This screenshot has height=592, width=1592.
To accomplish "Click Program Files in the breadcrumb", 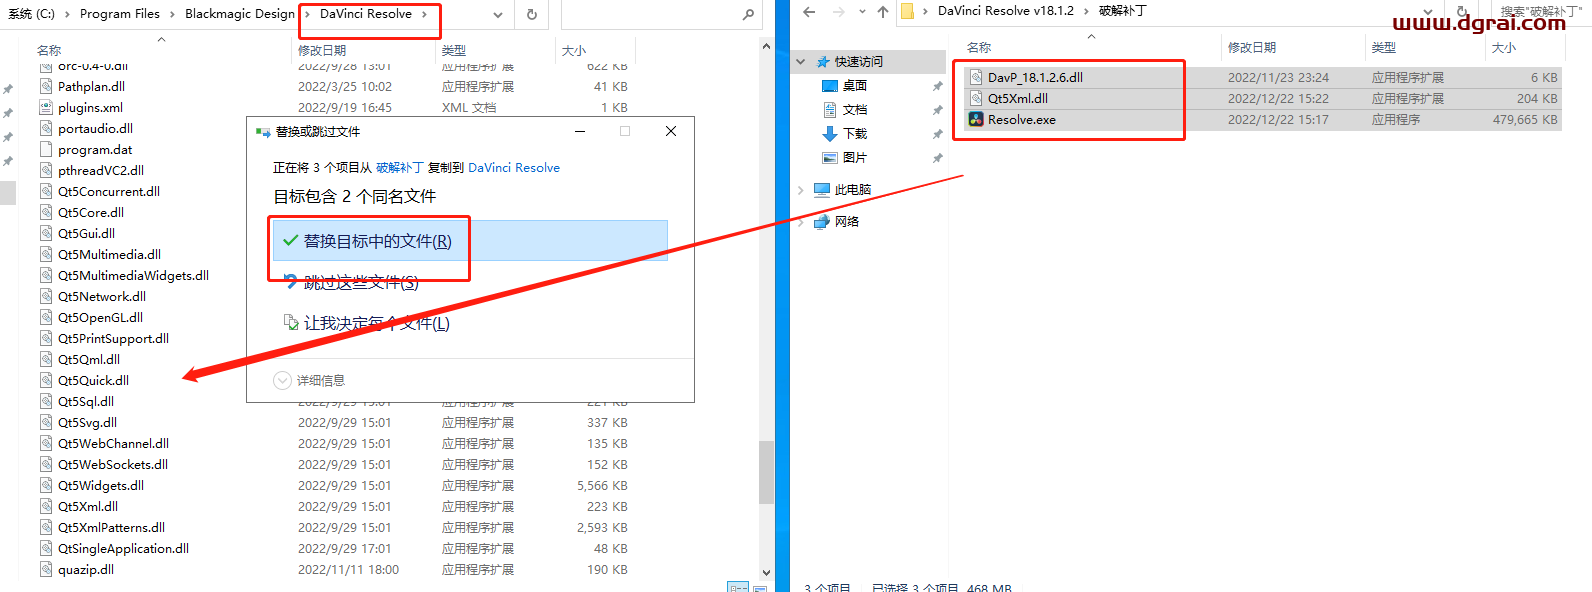I will tap(120, 14).
